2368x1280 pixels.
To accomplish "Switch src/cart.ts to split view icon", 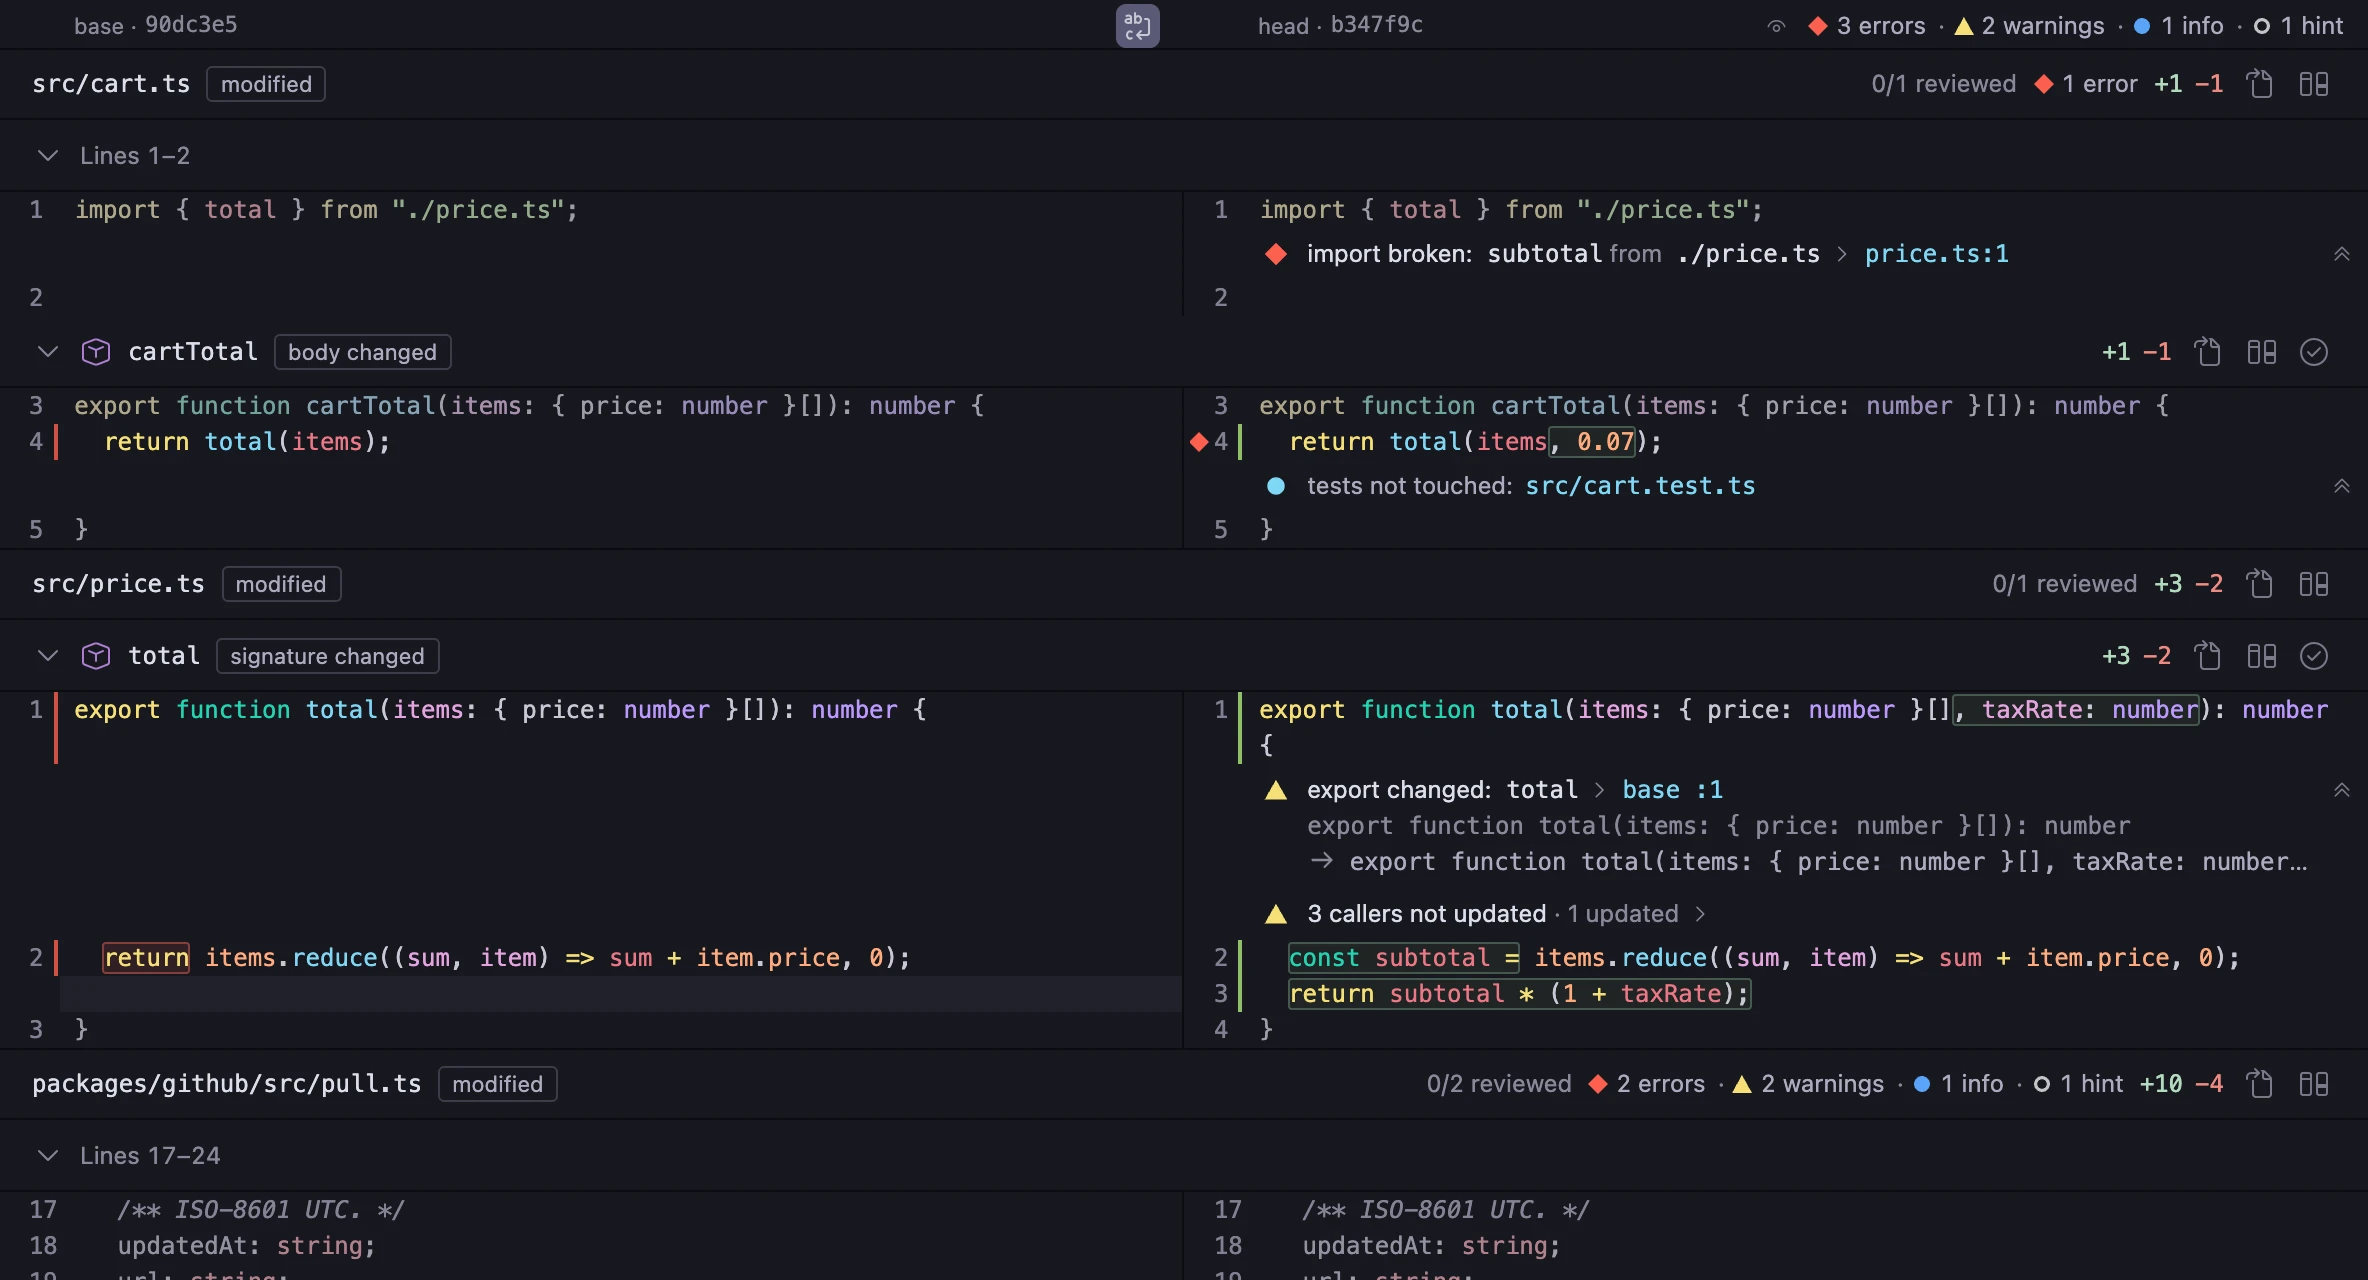I will tap(2314, 84).
